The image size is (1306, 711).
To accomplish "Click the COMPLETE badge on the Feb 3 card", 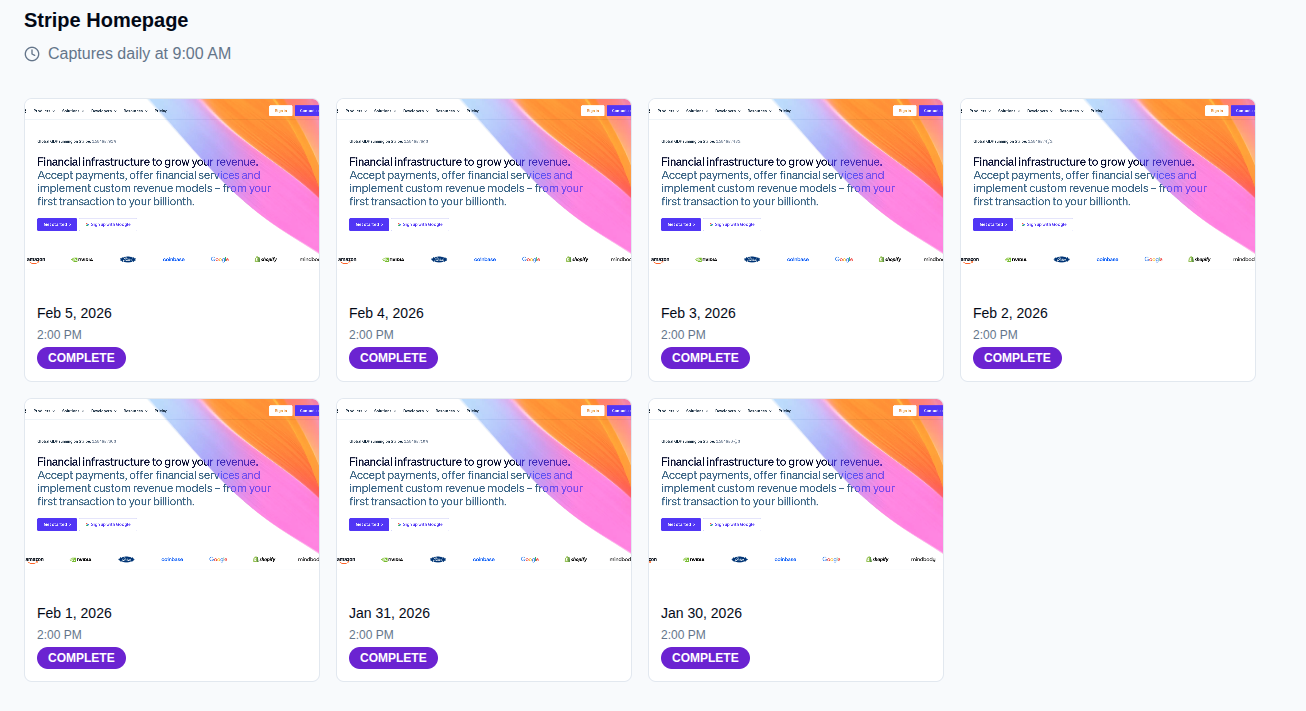I will pyautogui.click(x=705, y=357).
